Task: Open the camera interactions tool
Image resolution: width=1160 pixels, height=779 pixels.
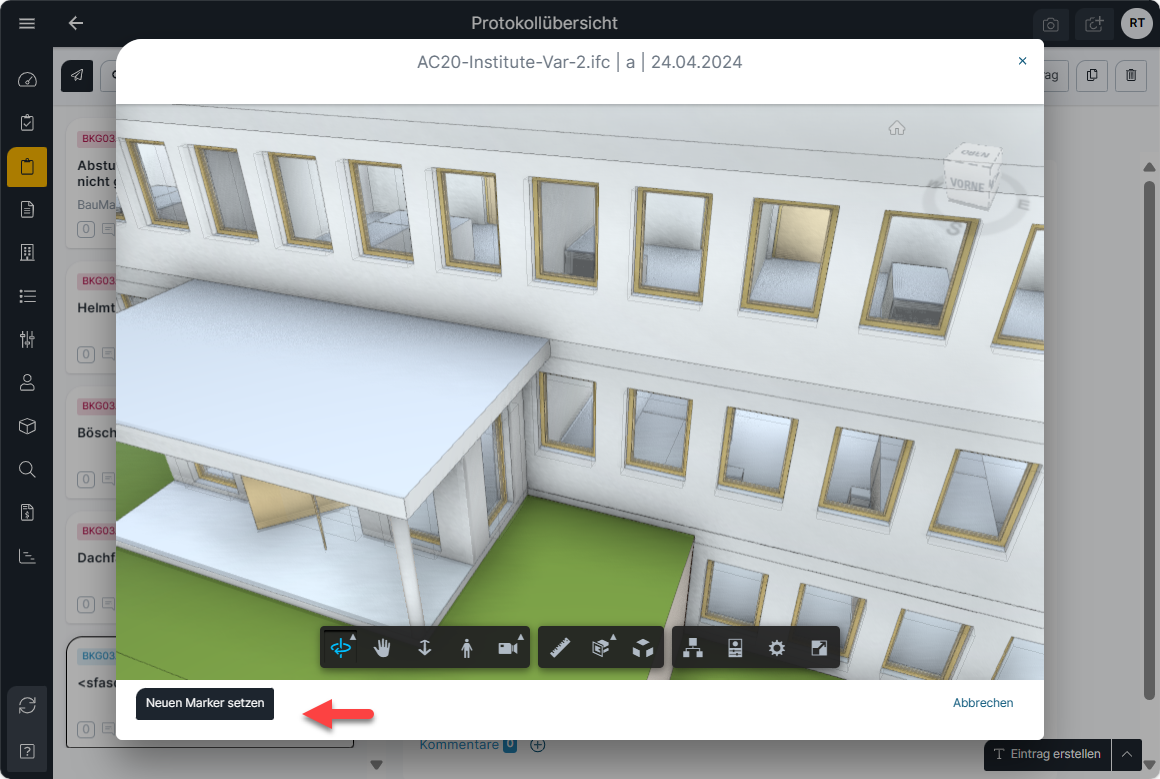Action: pyautogui.click(x=508, y=648)
